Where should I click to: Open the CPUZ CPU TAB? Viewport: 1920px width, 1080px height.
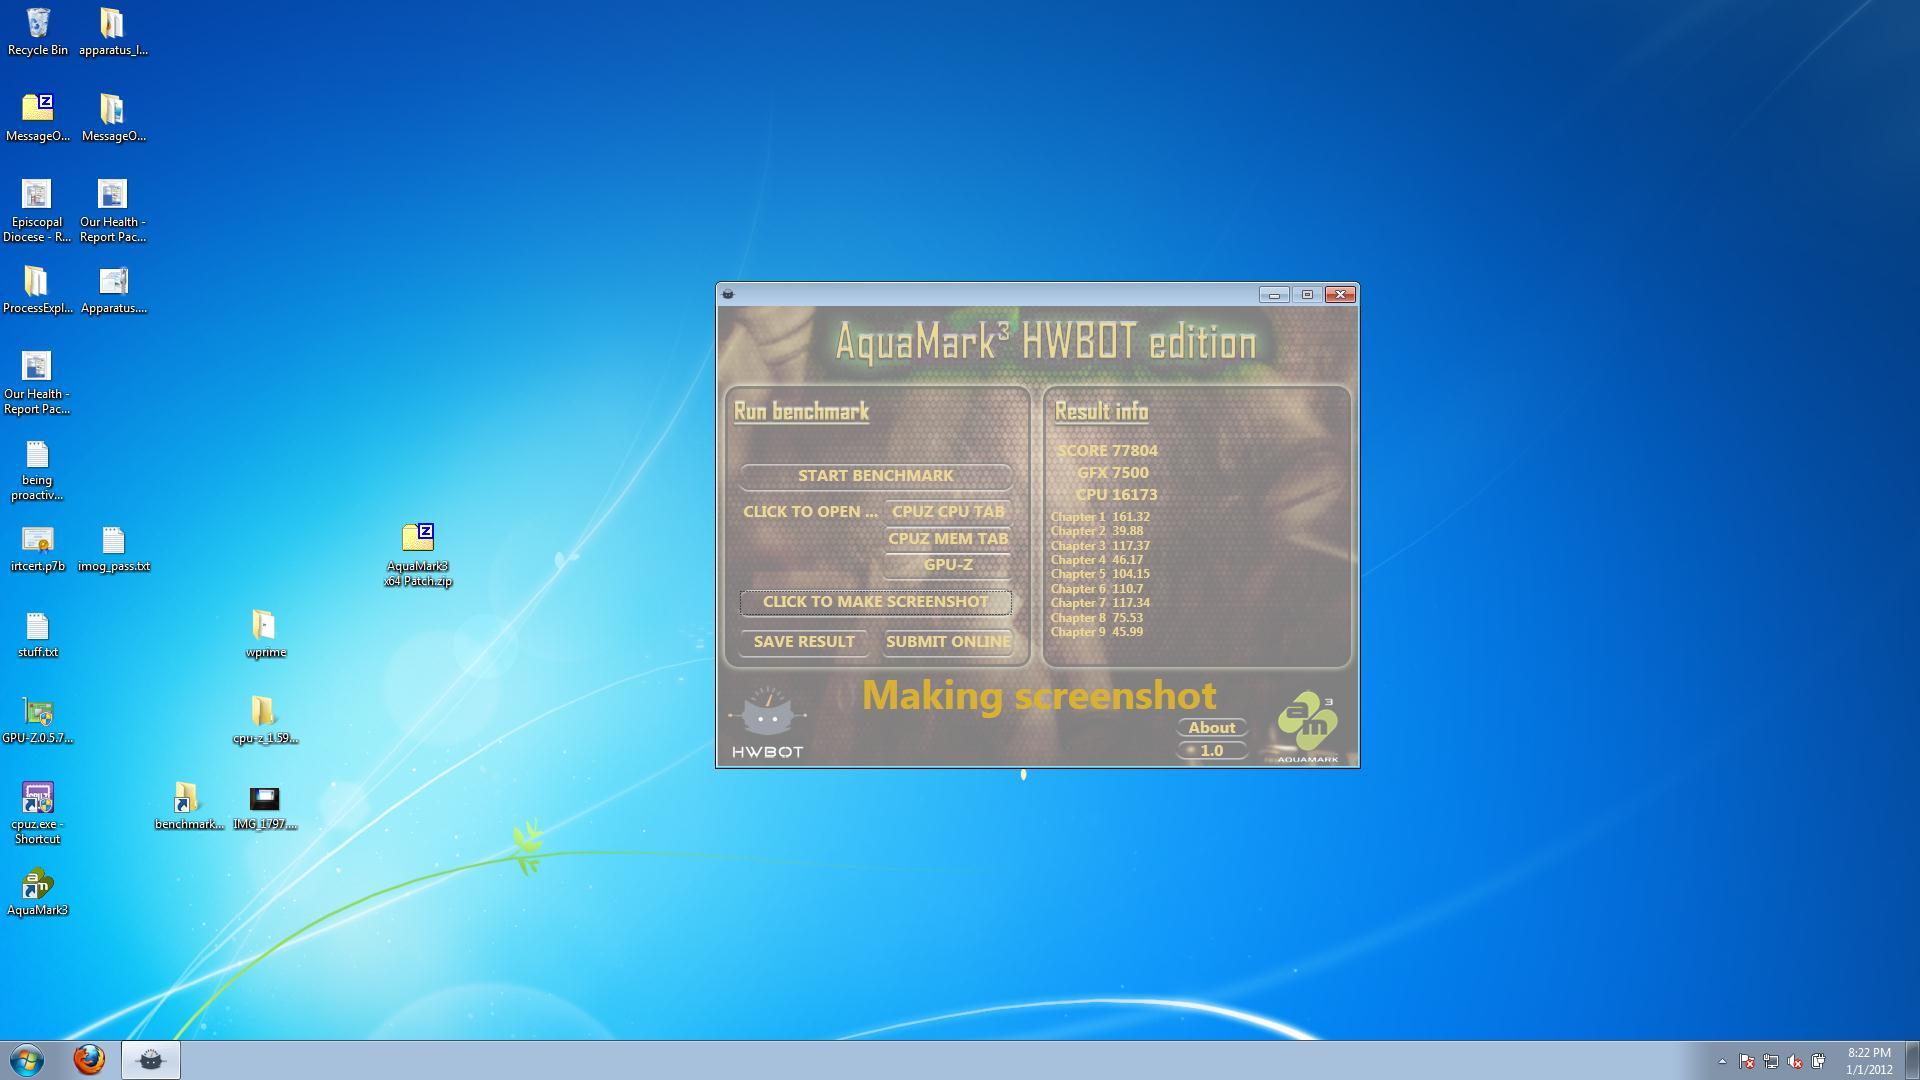[x=947, y=511]
